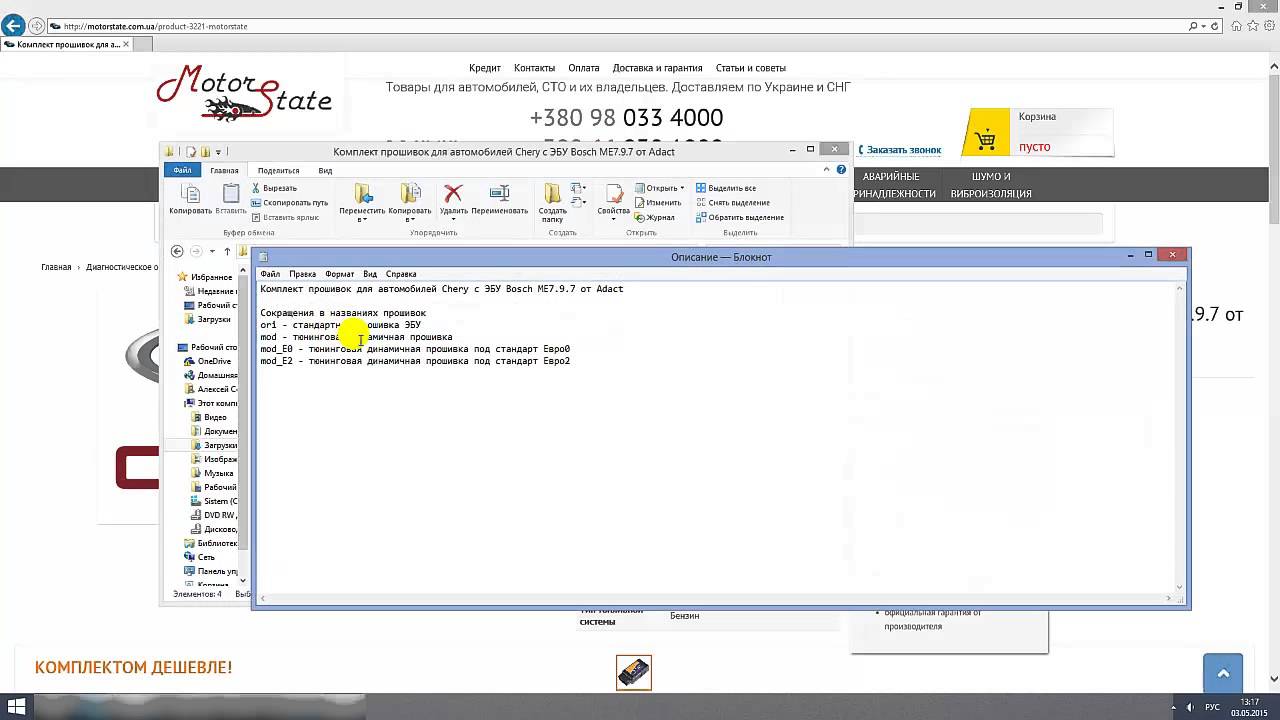Click the browser back button
The image size is (1280, 720).
click(13, 26)
